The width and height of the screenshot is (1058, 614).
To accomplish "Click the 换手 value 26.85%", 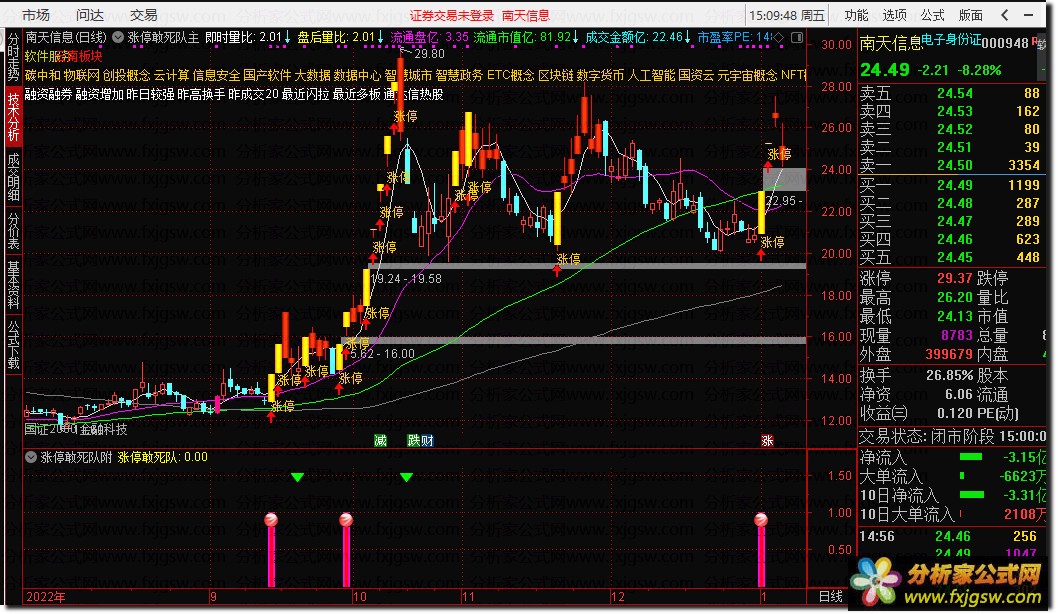I will tap(949, 375).
